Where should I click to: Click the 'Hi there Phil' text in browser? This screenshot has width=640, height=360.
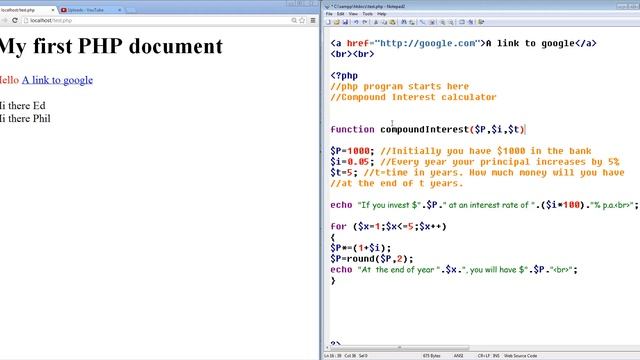pos(25,119)
